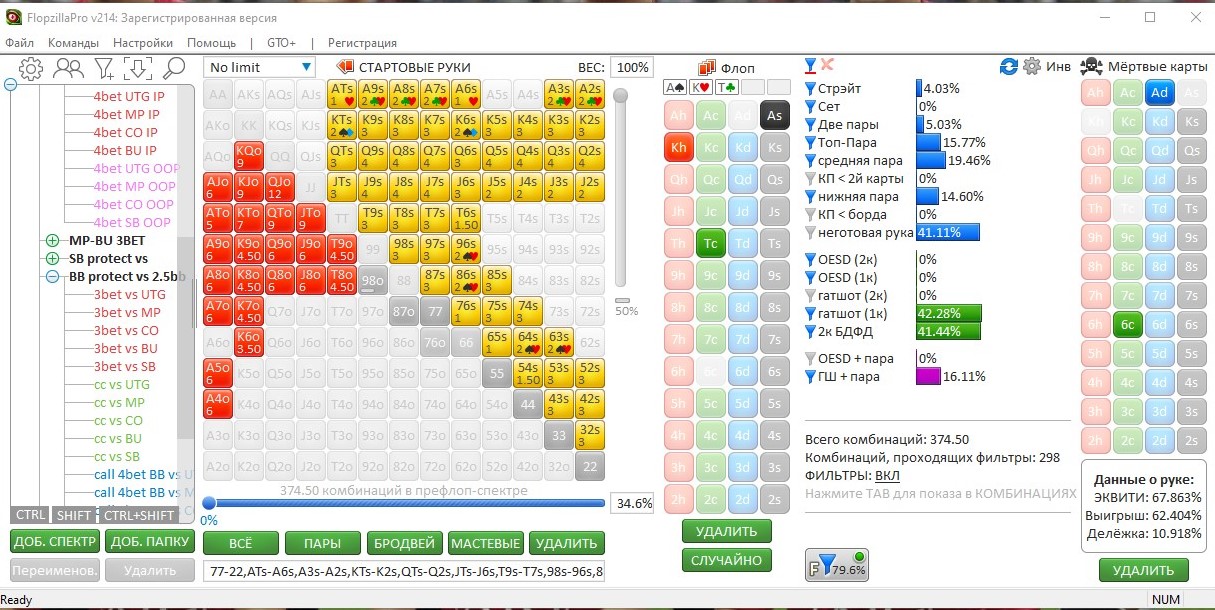Toggle the средняя пара filter funnel

tap(811, 161)
